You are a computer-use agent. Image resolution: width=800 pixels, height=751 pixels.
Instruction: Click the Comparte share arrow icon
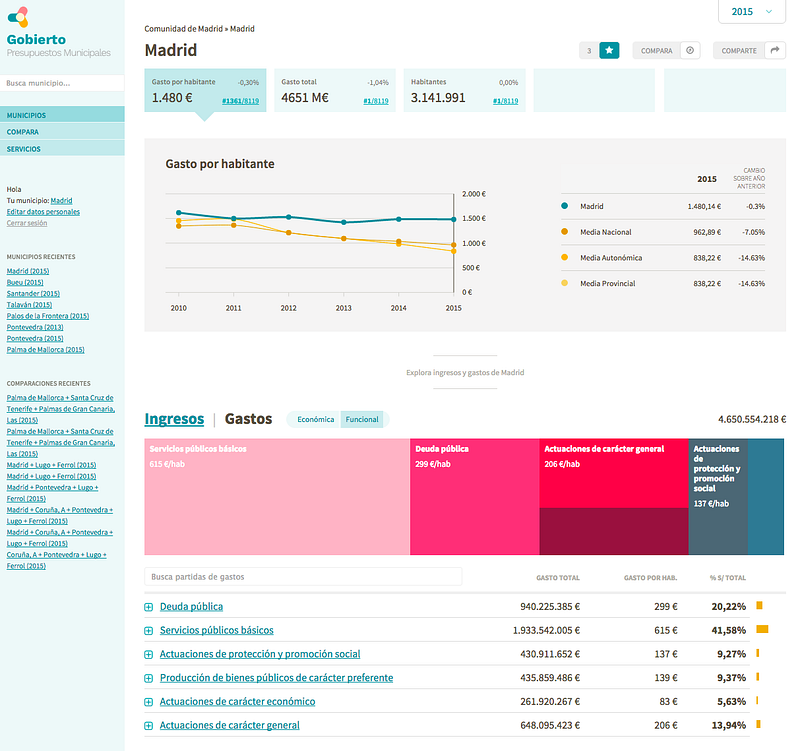(x=774, y=50)
